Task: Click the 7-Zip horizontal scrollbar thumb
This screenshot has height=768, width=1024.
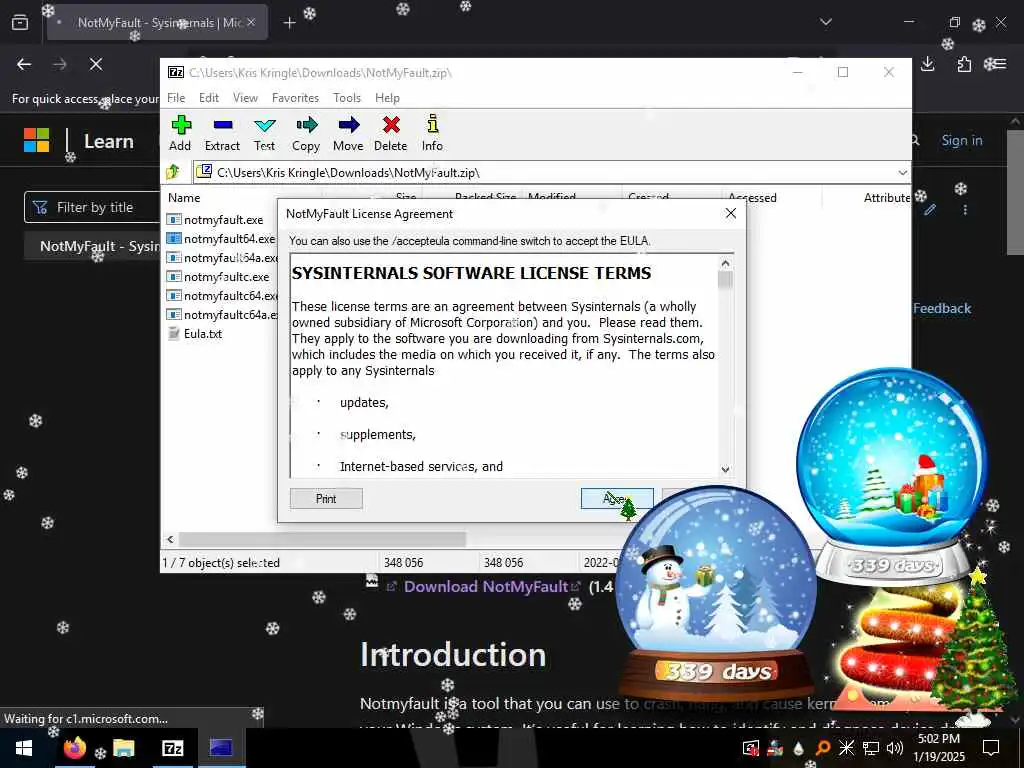Action: pyautogui.click(x=323, y=539)
